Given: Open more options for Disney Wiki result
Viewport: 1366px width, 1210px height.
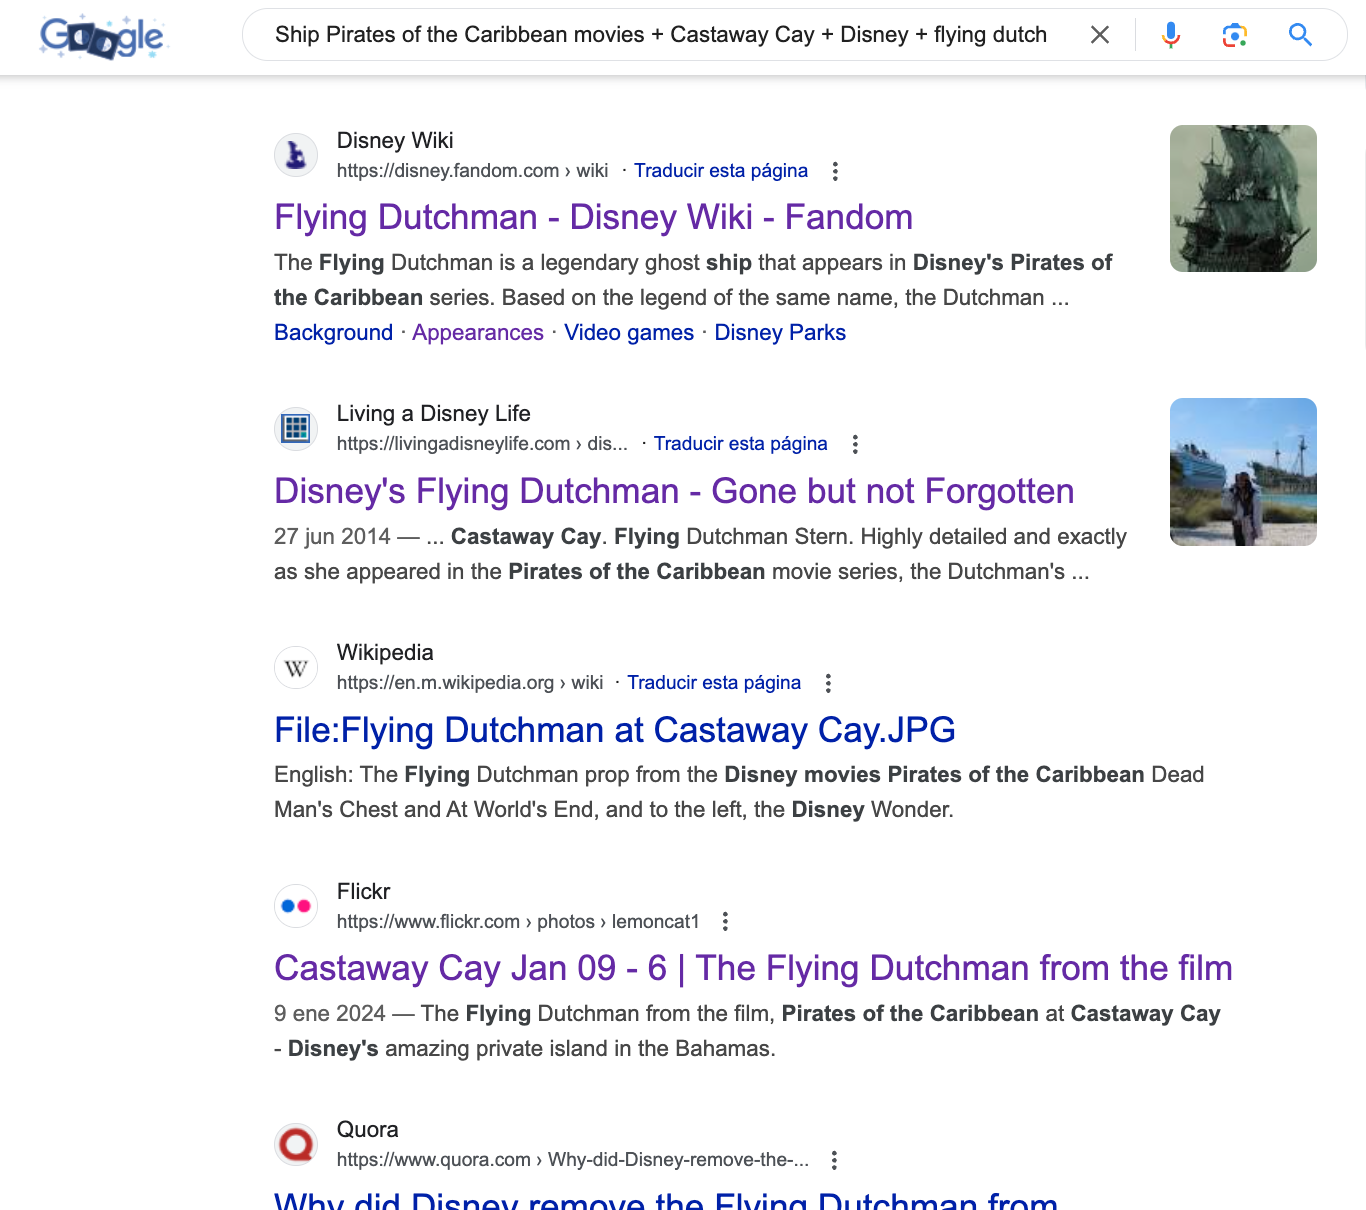Looking at the screenshot, I should [x=835, y=171].
